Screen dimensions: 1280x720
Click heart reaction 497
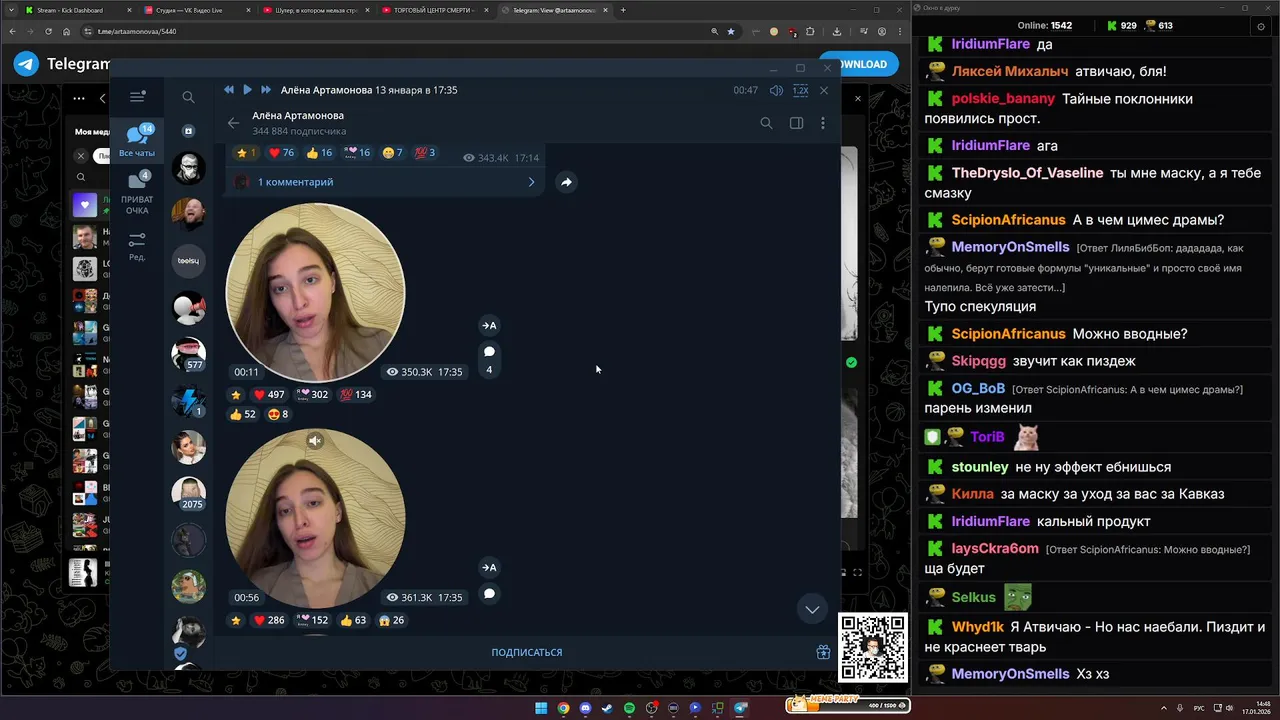pyautogui.click(x=268, y=394)
